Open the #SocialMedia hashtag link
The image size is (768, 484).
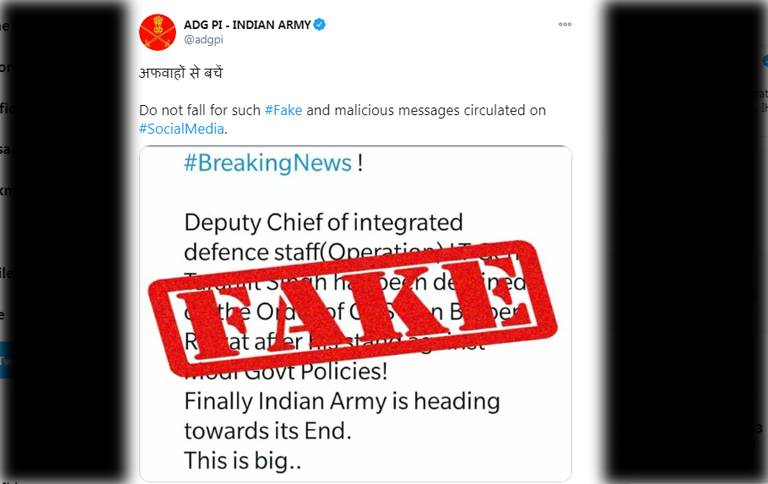182,129
